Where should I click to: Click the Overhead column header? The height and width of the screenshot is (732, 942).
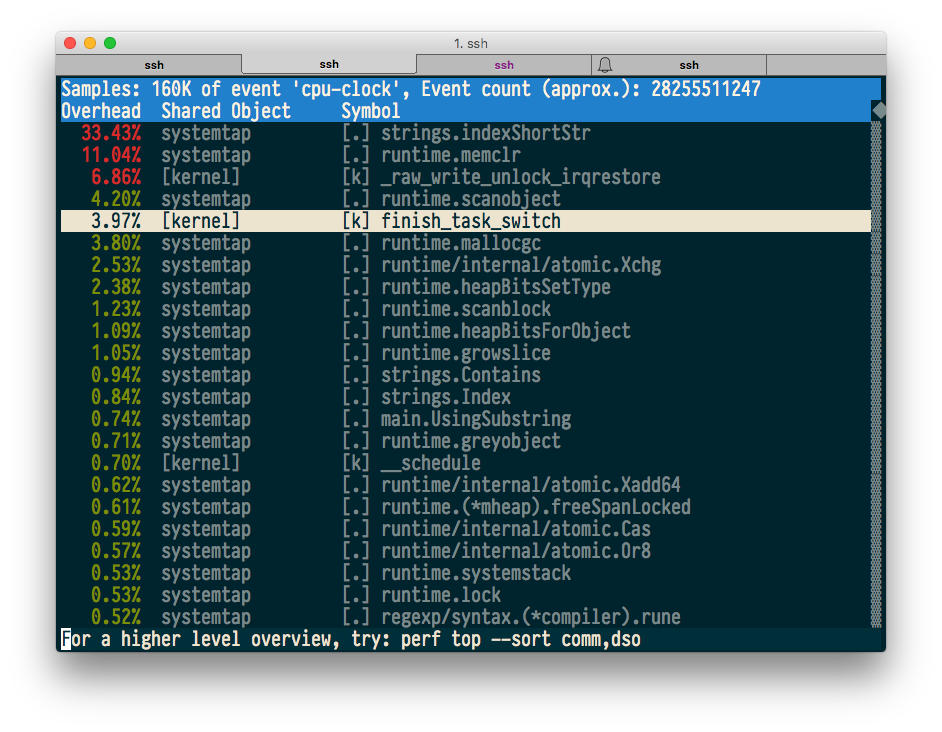click(x=101, y=111)
